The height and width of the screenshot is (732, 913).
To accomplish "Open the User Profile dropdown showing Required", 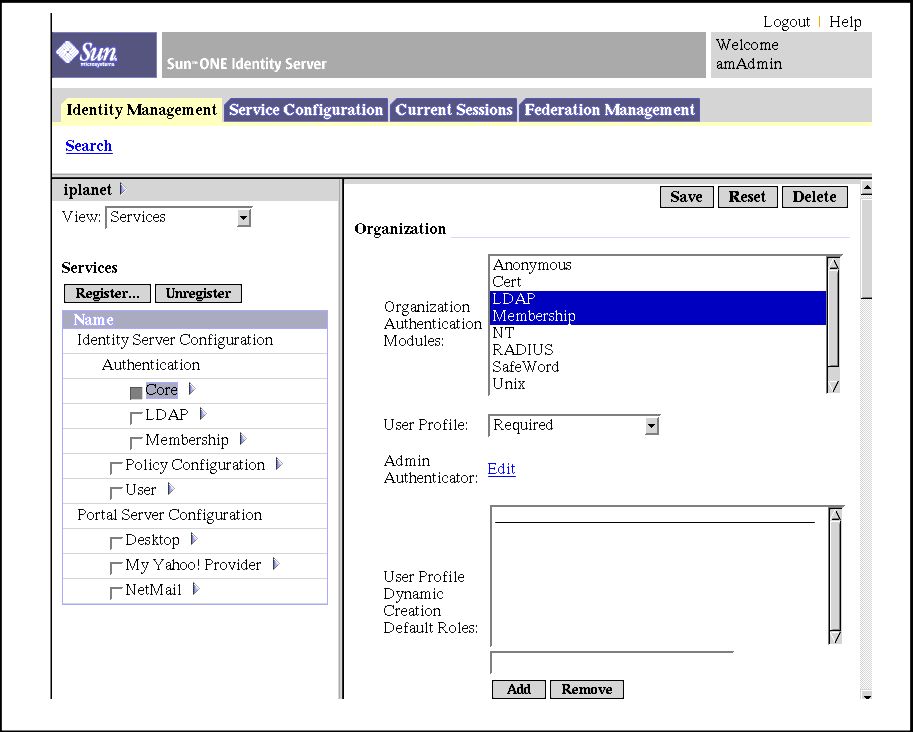I will (574, 426).
